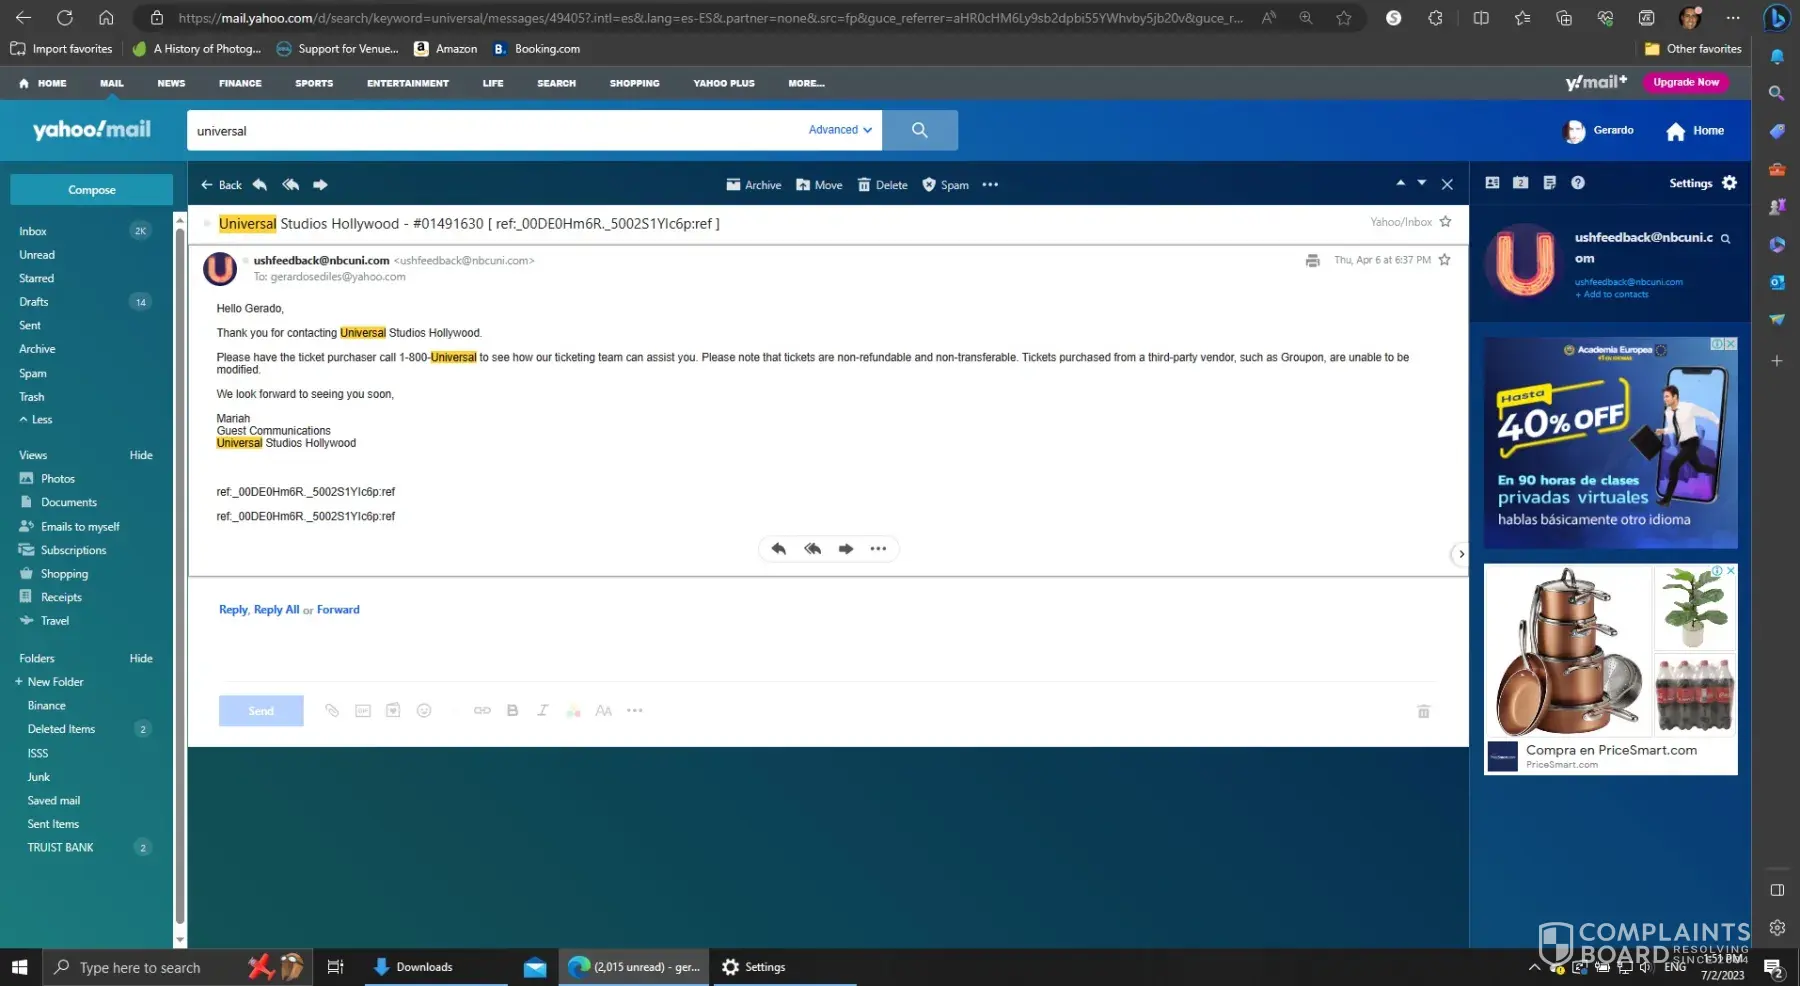This screenshot has width=1800, height=986.
Task: Open more options in quick reply bar
Action: [878, 549]
